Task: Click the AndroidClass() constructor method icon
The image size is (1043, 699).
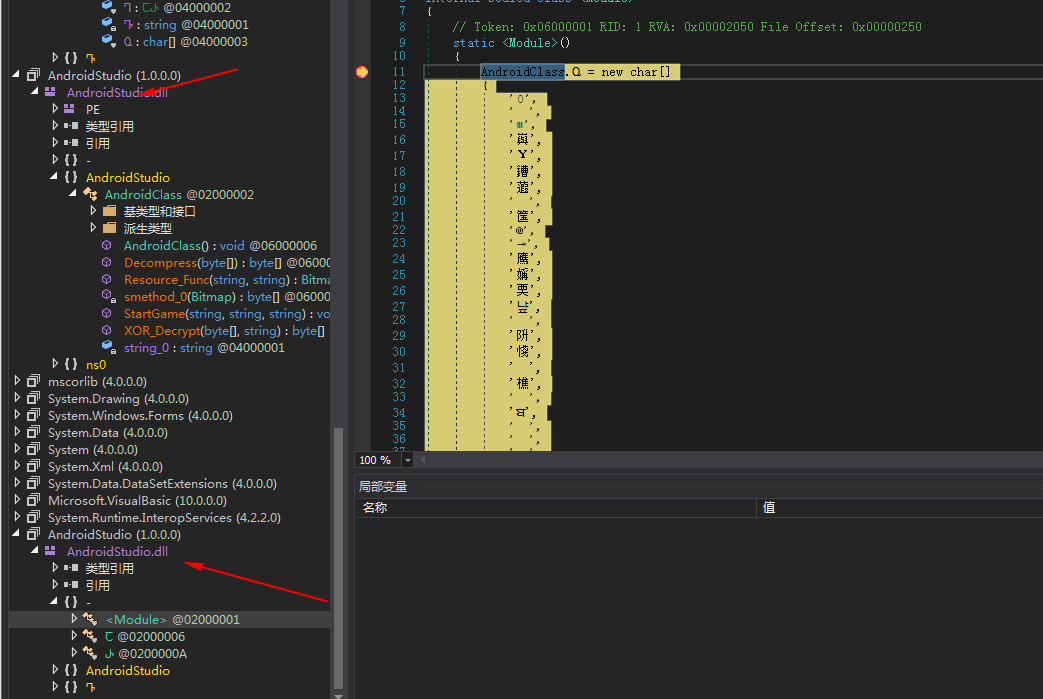Action: pyautogui.click(x=106, y=245)
